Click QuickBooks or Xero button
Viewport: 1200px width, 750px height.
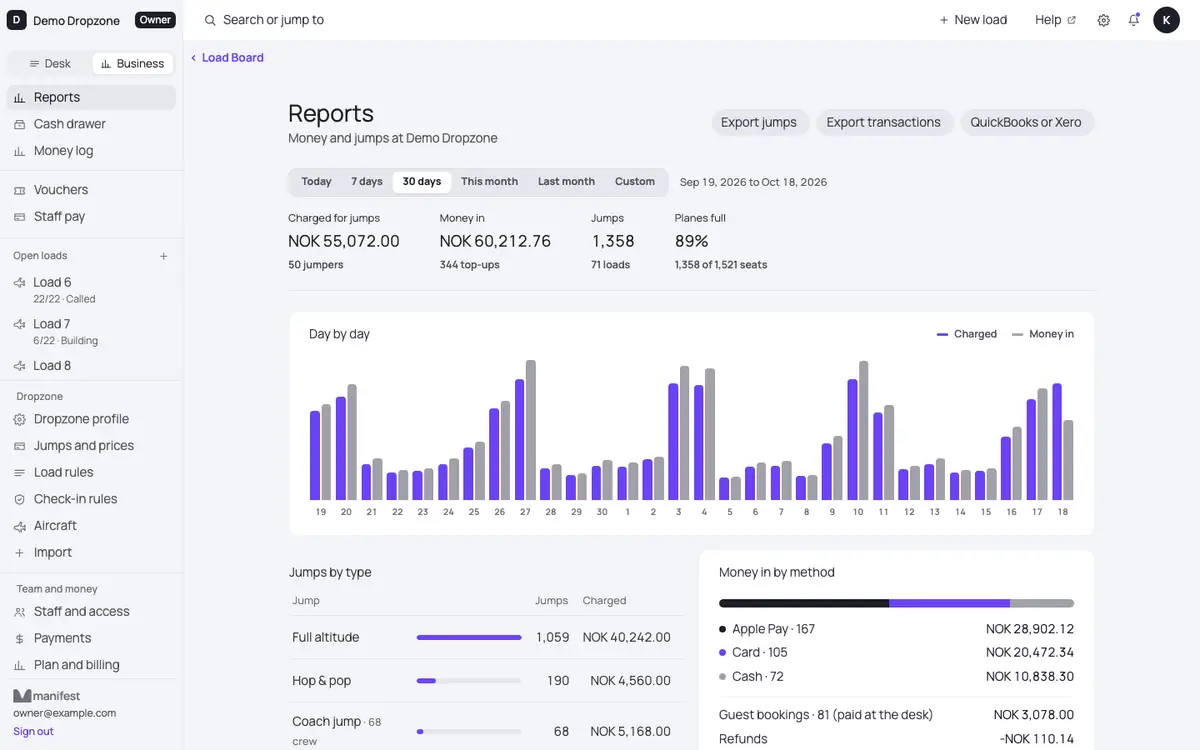tap(1026, 123)
